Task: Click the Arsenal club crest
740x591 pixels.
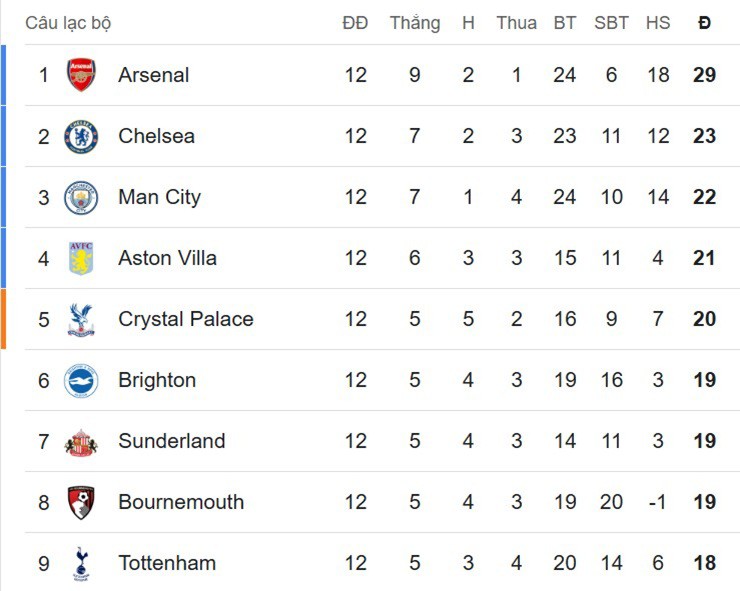Action: pos(81,75)
